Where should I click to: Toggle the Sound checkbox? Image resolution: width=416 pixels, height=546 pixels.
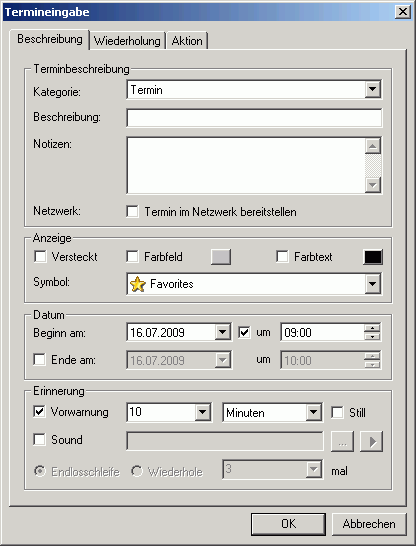pyautogui.click(x=39, y=439)
